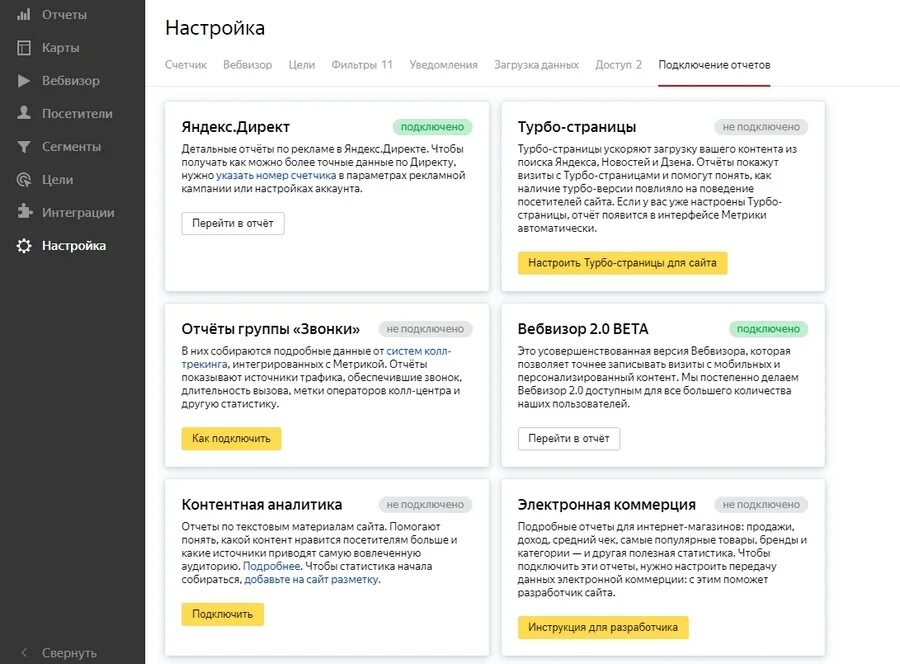This screenshot has height=664, width=900.
Task: Open the Фильтры 11 tab
Action: (362, 65)
